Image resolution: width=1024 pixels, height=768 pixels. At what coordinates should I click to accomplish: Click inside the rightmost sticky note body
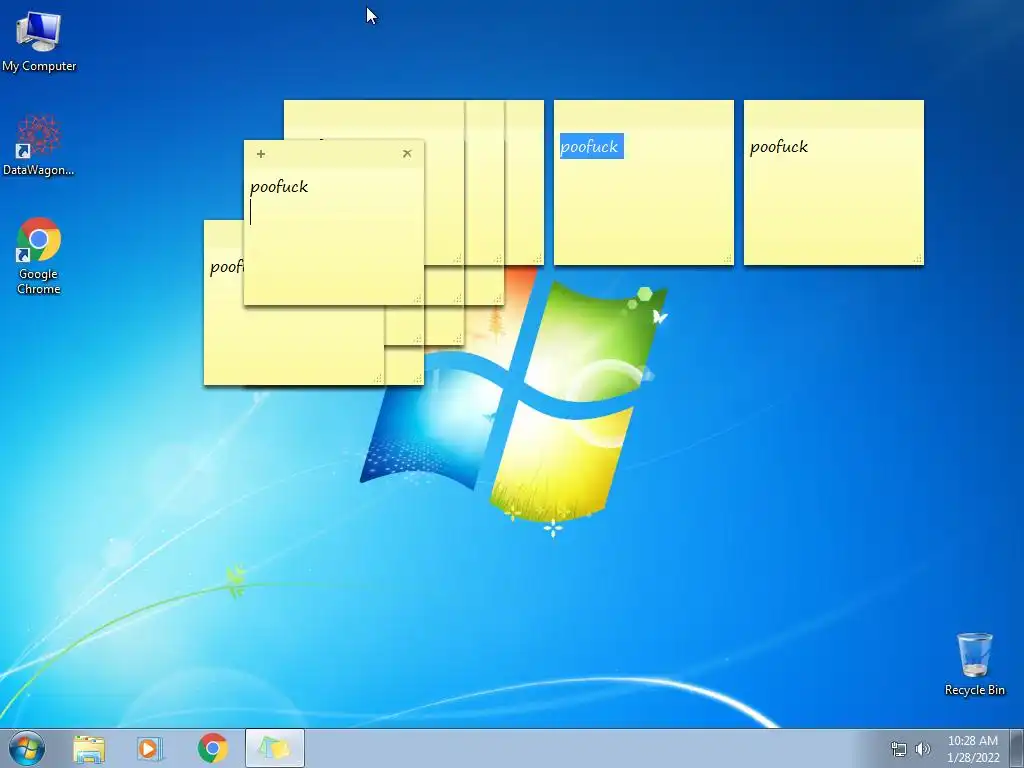click(833, 197)
